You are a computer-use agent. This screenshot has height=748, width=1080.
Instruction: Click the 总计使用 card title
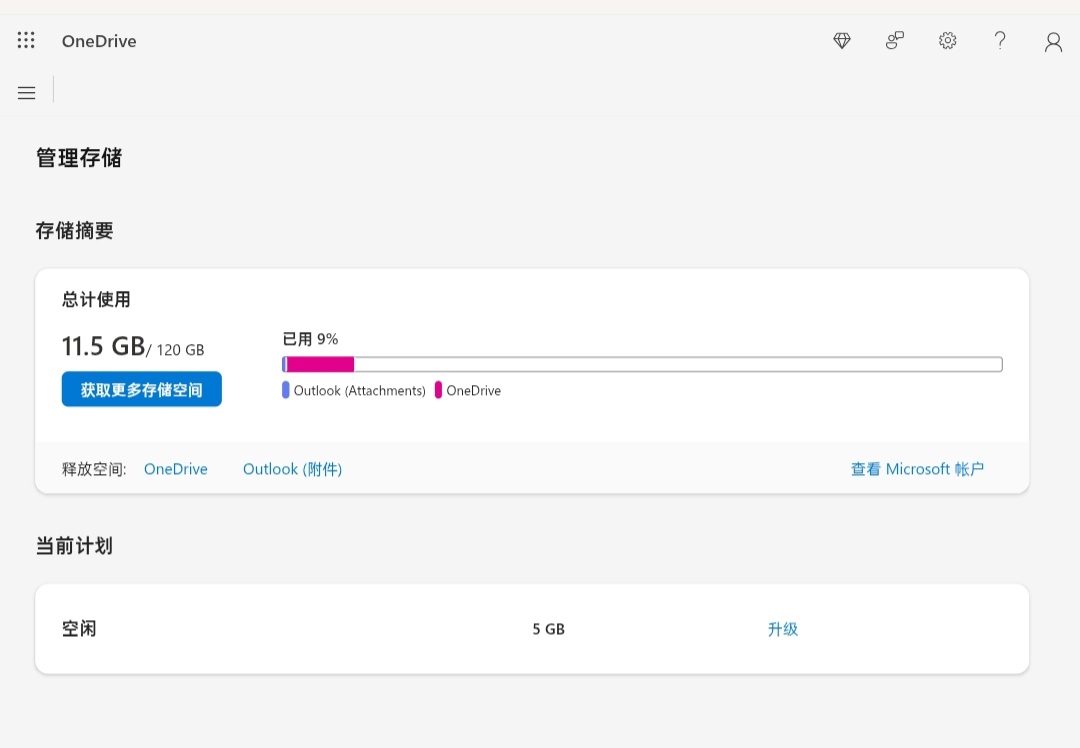96,299
